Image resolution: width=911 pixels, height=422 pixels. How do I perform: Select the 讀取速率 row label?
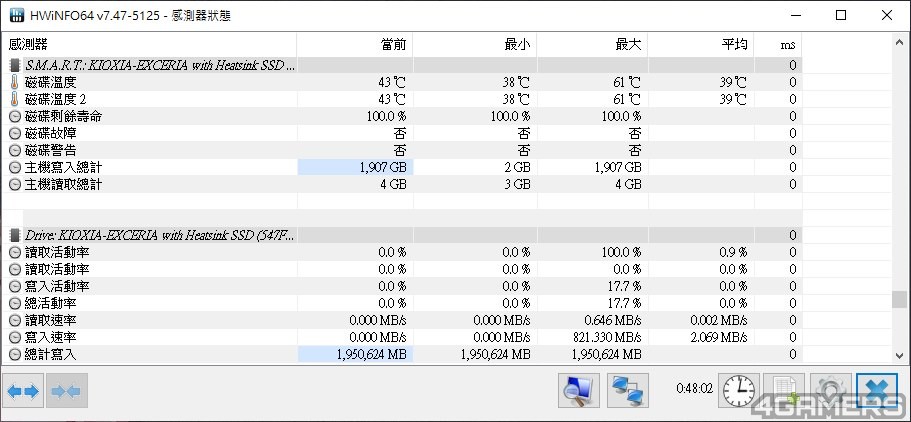(x=51, y=320)
